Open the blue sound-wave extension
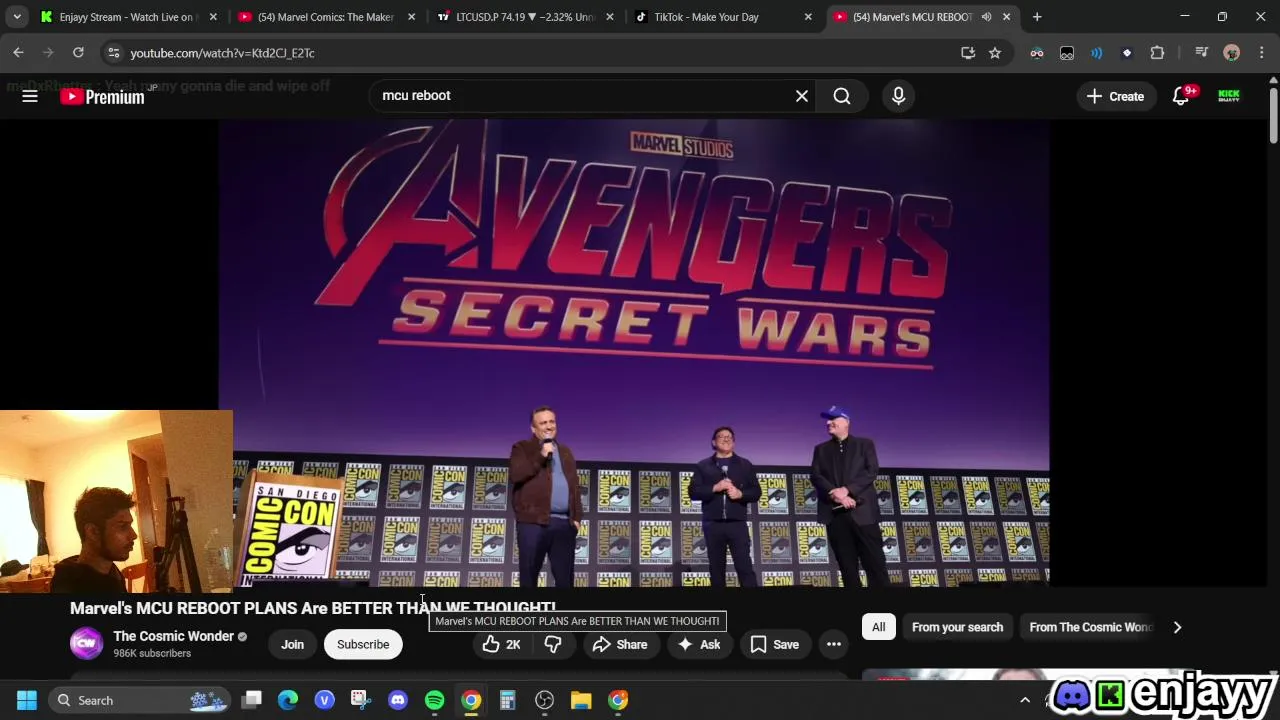This screenshot has width=1280, height=720. 1097,53
